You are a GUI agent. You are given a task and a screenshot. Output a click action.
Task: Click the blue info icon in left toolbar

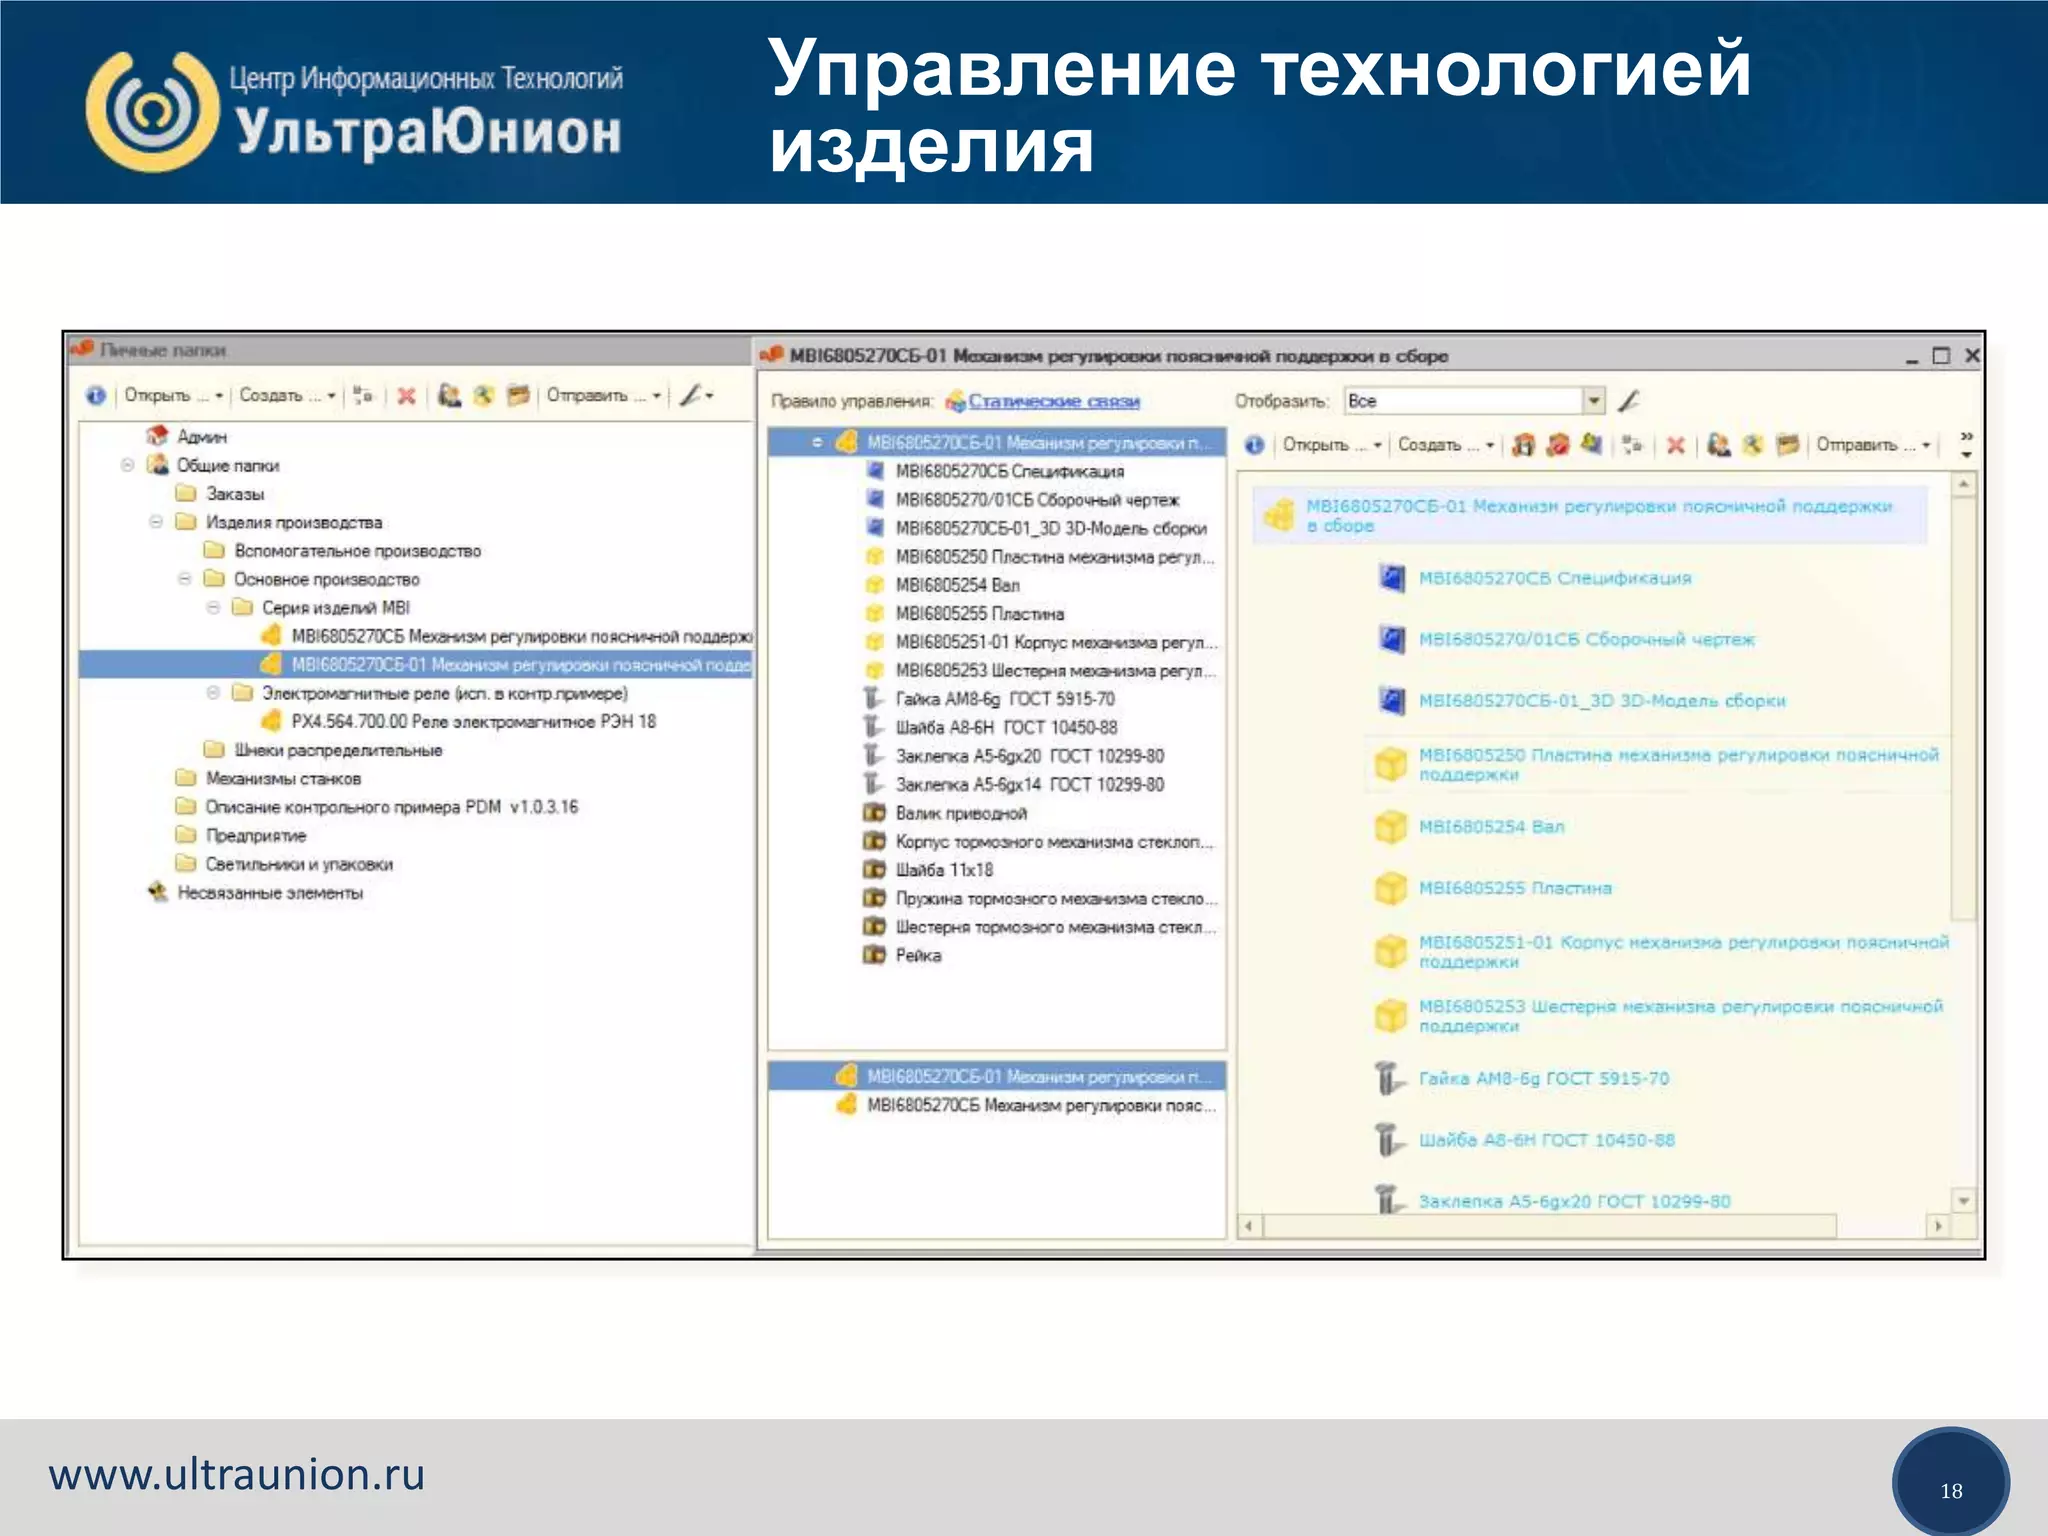coord(96,396)
